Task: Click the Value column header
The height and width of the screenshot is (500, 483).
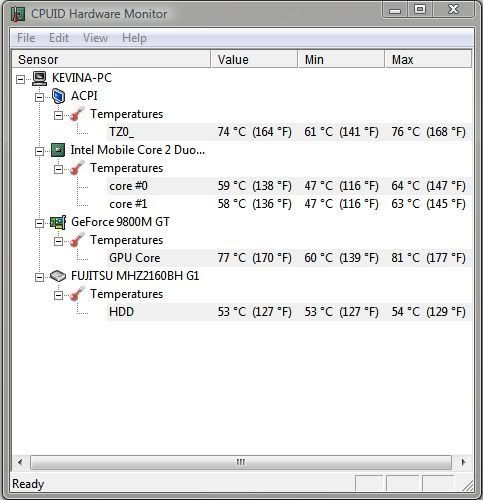Action: pos(254,60)
